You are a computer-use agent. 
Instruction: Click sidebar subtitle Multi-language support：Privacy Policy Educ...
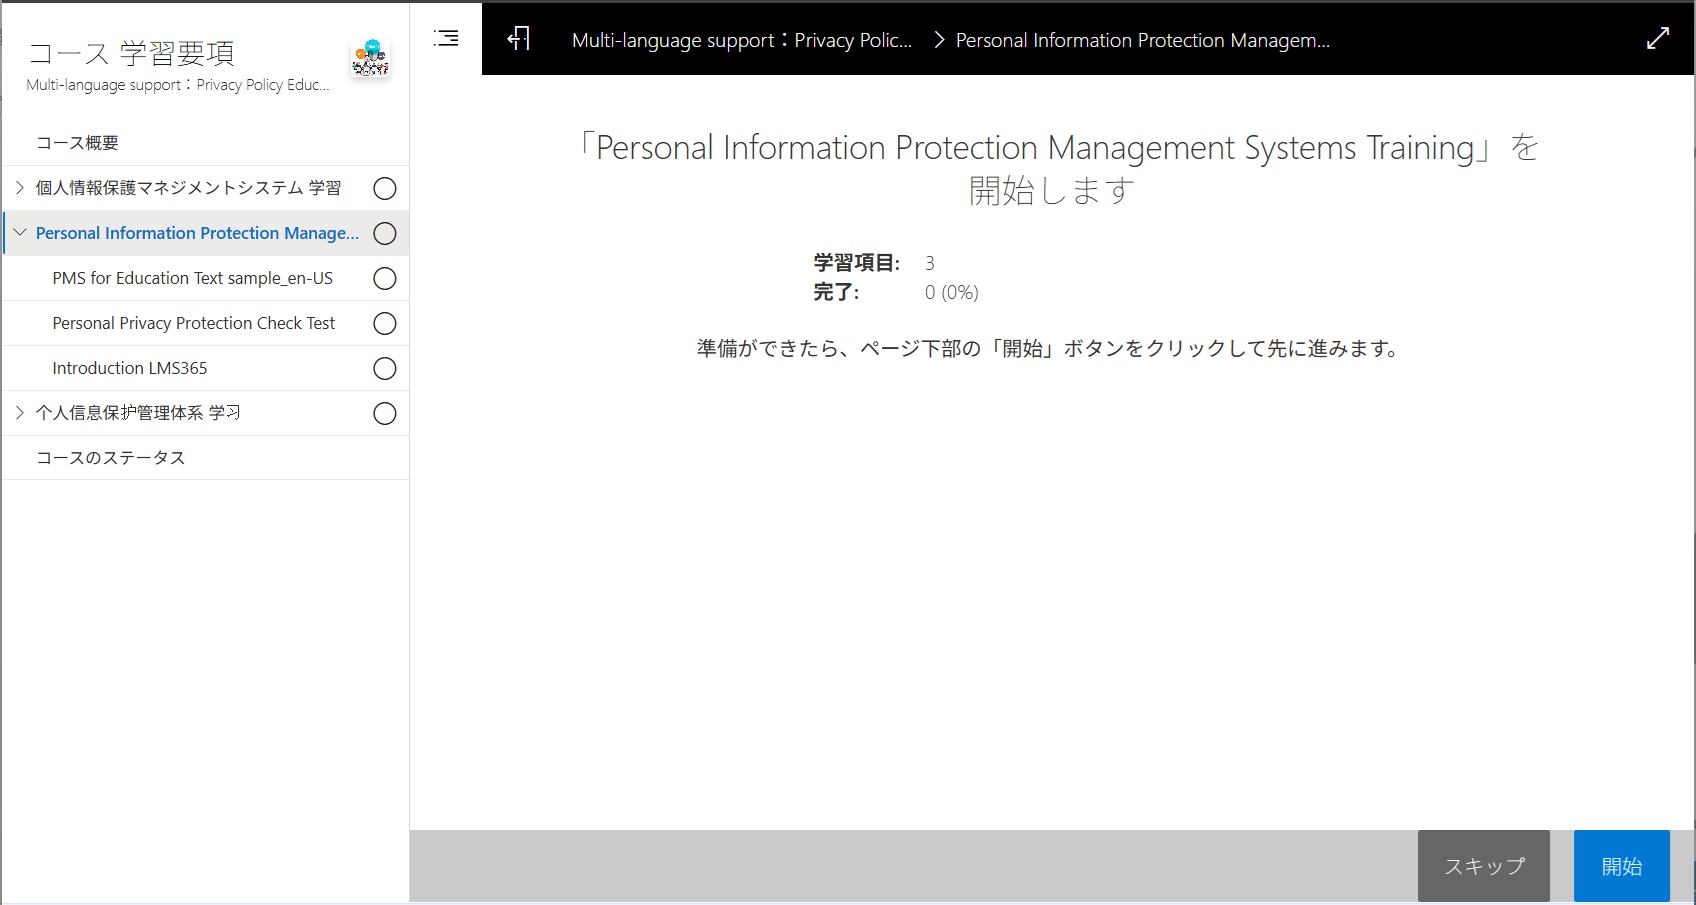[178, 85]
